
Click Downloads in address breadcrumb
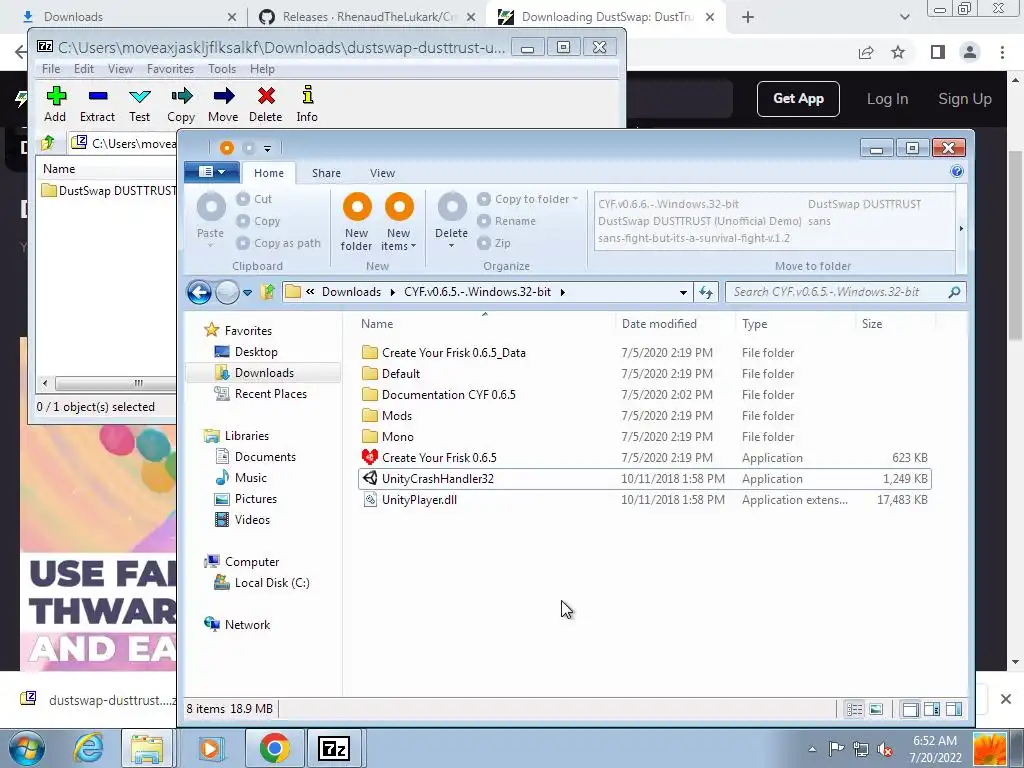pyautogui.click(x=351, y=292)
